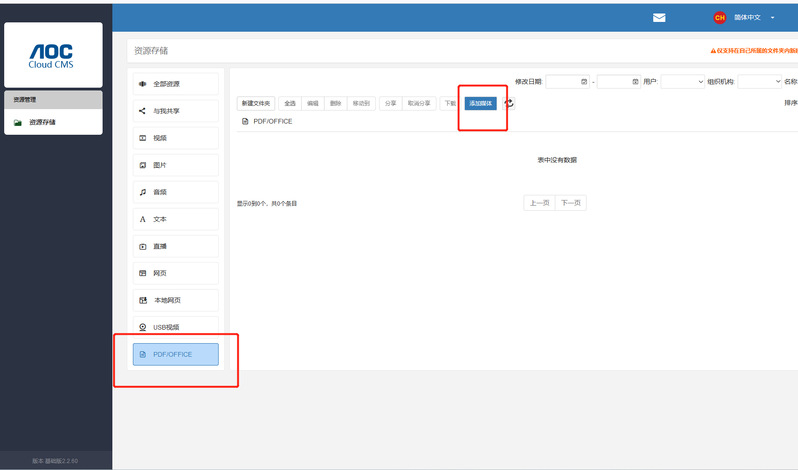This screenshot has height=470, width=798.
Task: Open the 网页 web page category
Action: 176,273
